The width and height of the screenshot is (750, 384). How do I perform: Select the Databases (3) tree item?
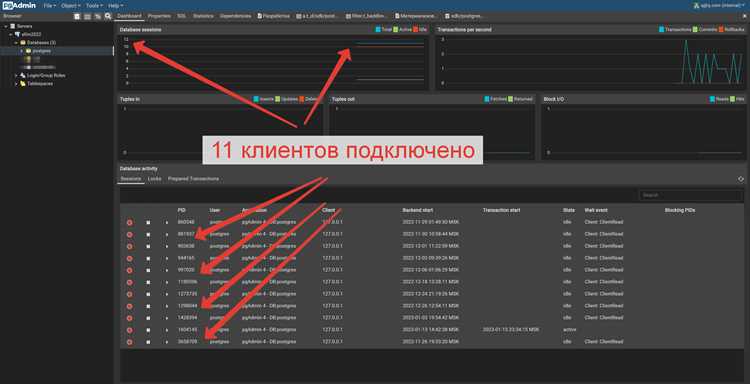click(x=41, y=43)
